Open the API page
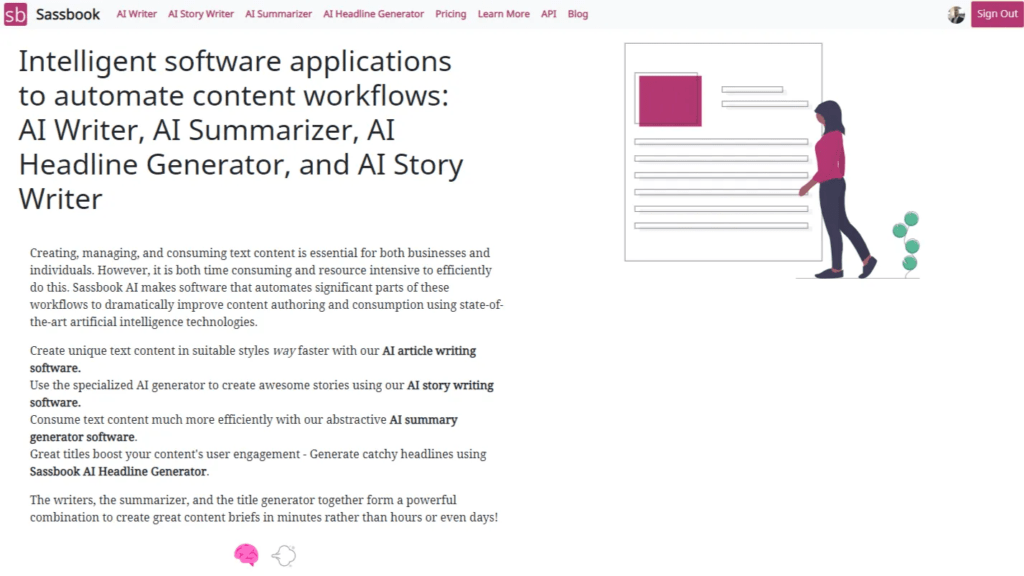1024x576 pixels. [549, 14]
